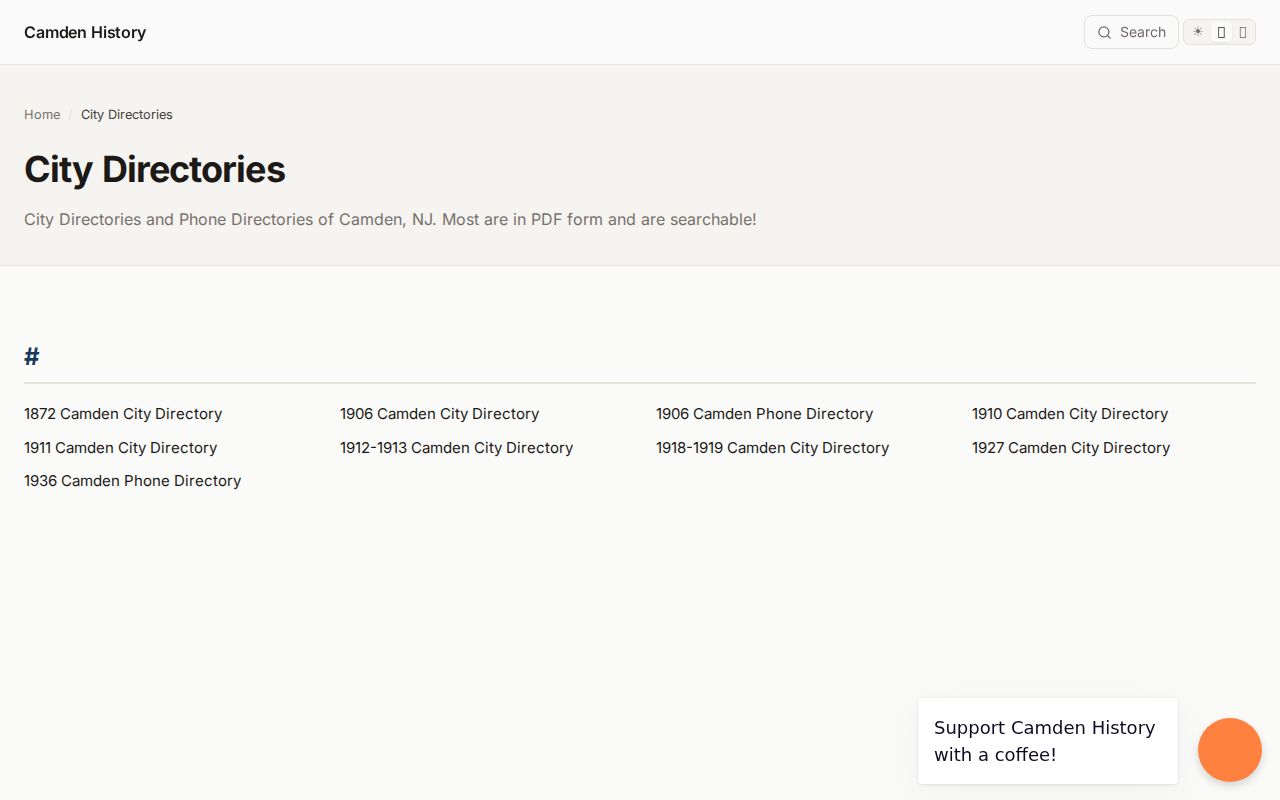This screenshot has height=800, width=1280.
Task: Open 1910 Camden City Directory
Action: pyautogui.click(x=1070, y=414)
